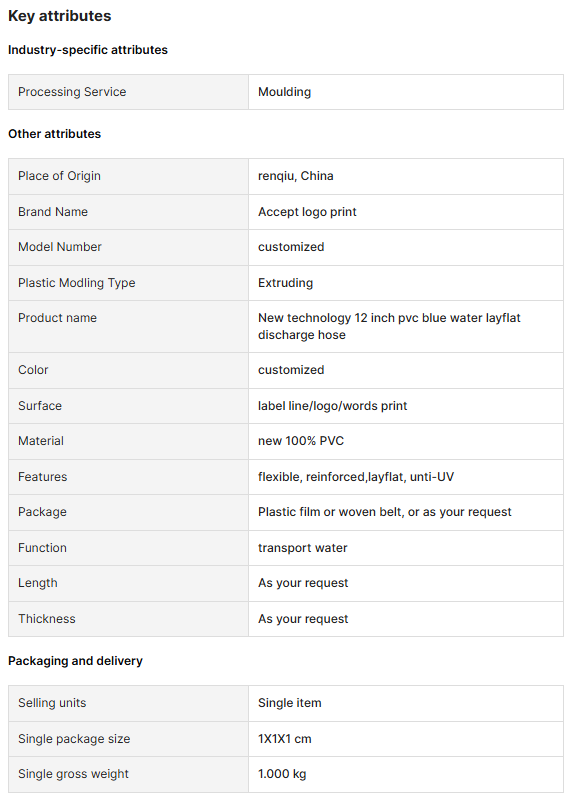Screen dimensions: 568x800
Task: Select the Thickness label cell
Action: point(128,619)
